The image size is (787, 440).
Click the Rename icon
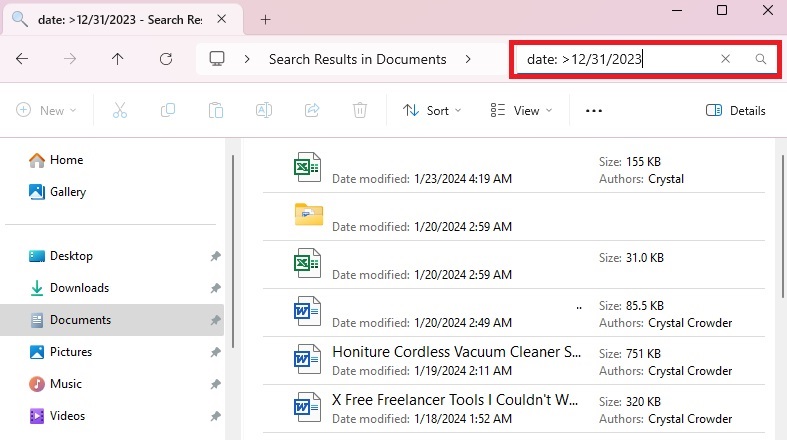264,110
